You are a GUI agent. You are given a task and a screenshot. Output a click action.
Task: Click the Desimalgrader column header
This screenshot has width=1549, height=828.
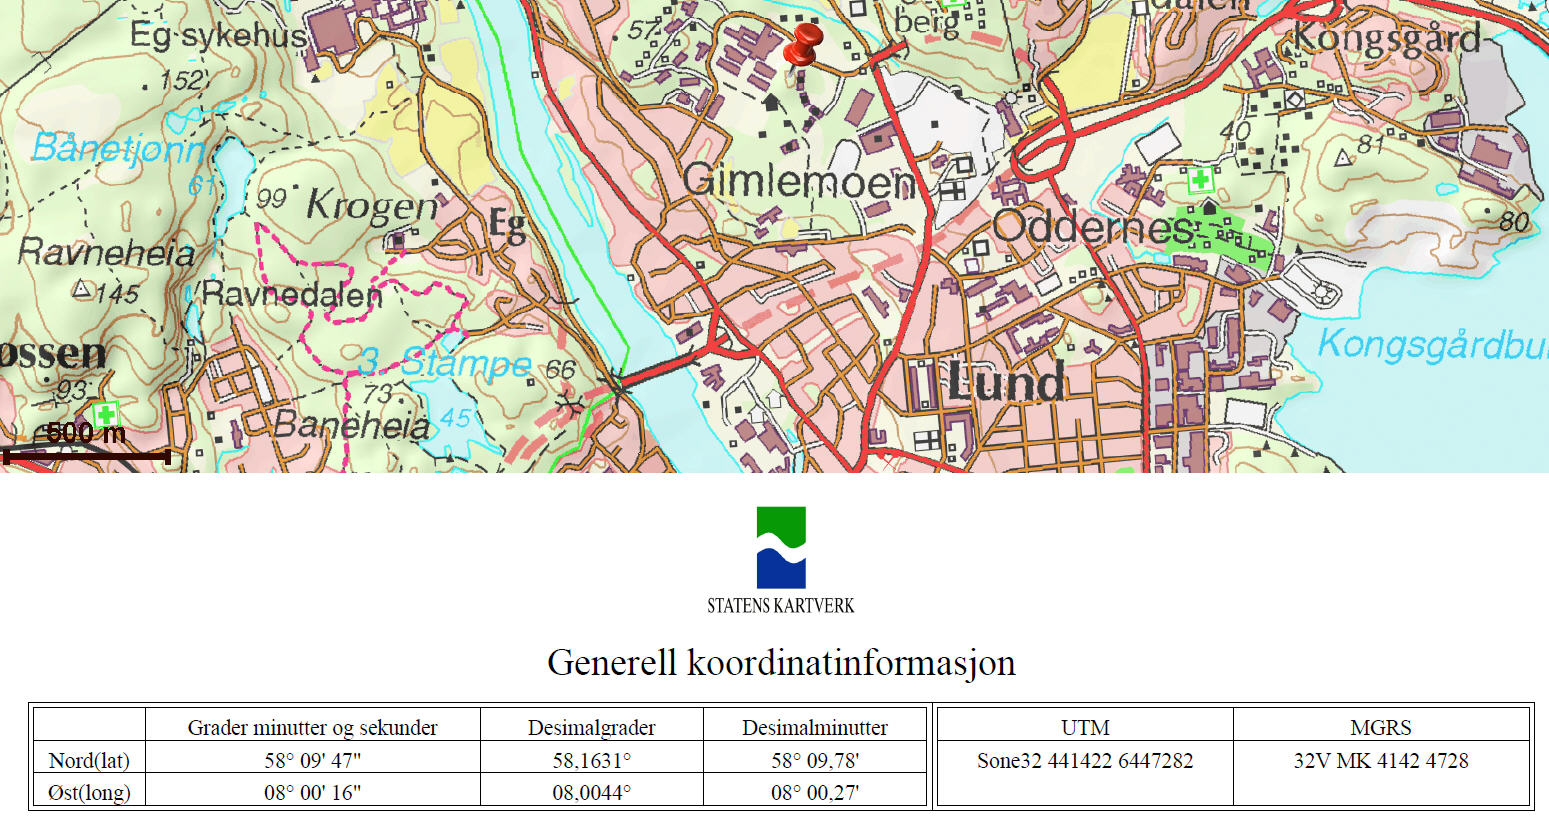pos(591,728)
